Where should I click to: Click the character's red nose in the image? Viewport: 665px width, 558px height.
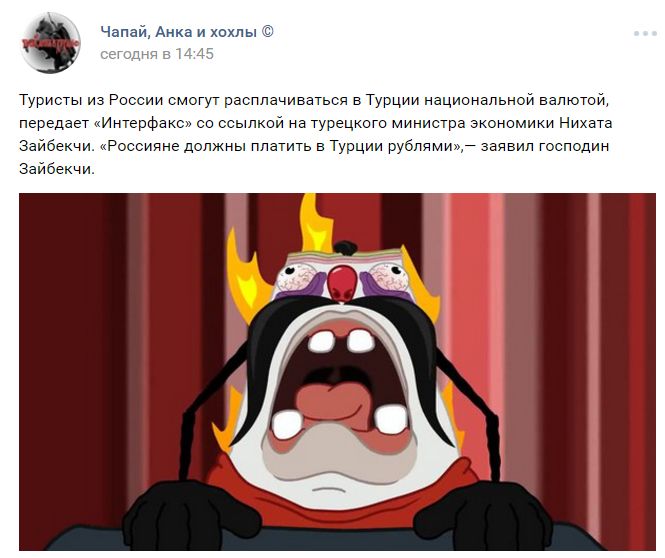(x=342, y=283)
